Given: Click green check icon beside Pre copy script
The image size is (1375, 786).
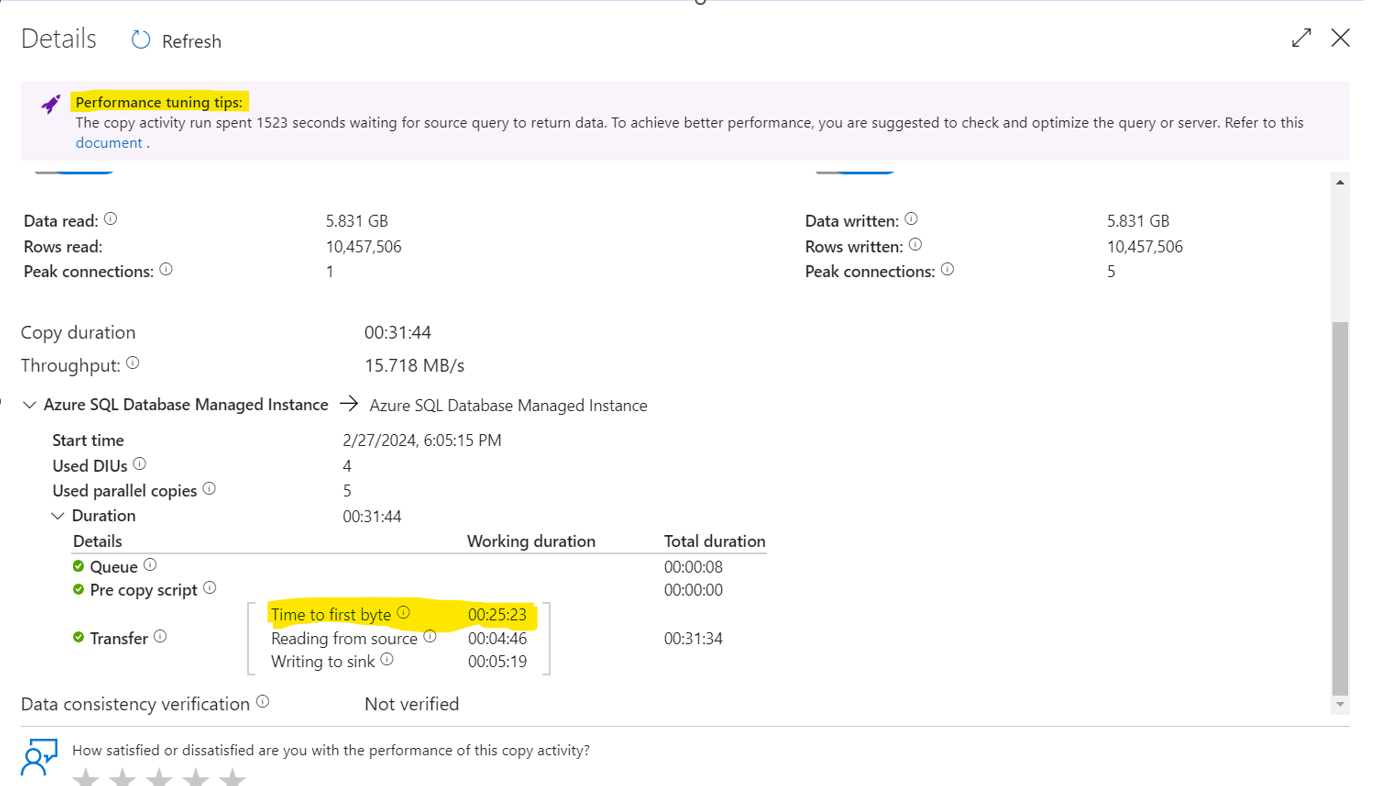Looking at the screenshot, I should click(79, 589).
